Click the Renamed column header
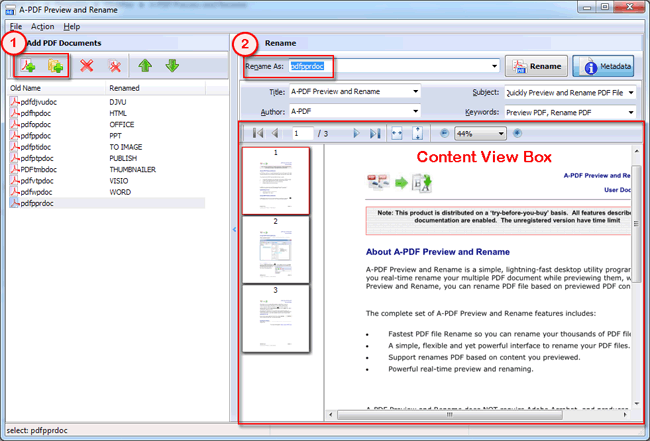650x441 pixels. 155,88
